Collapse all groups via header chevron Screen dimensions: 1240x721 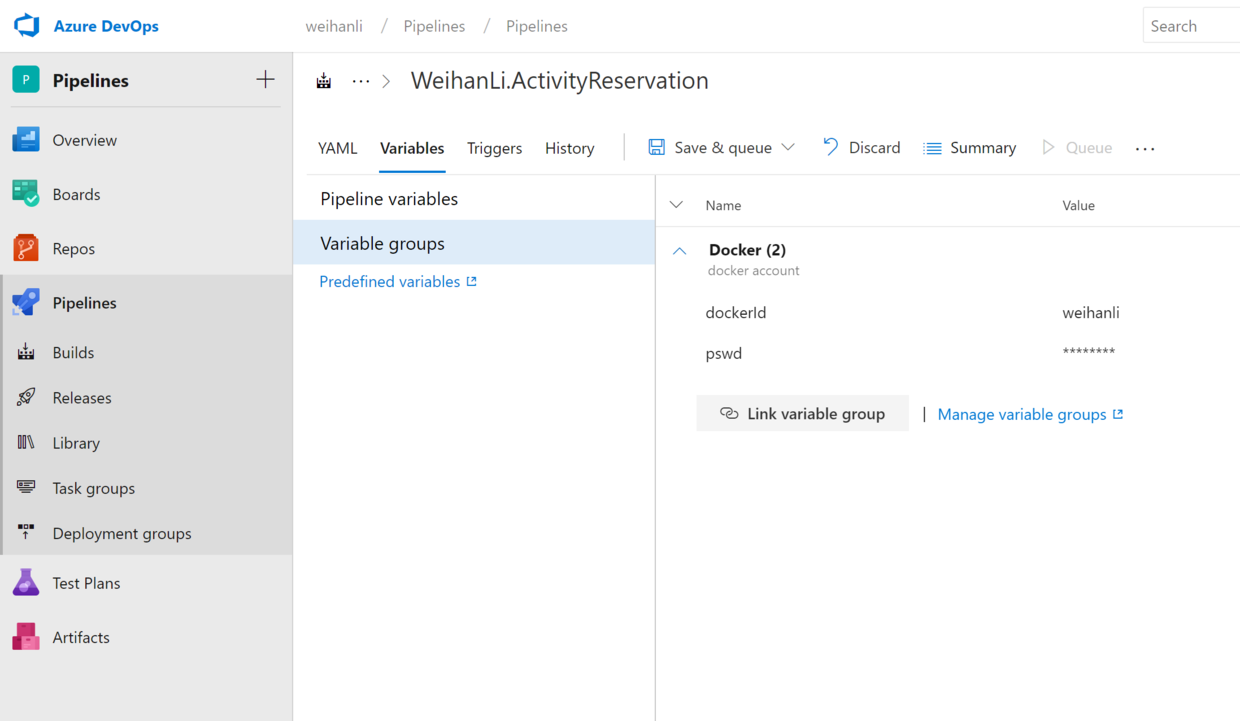[x=676, y=205]
